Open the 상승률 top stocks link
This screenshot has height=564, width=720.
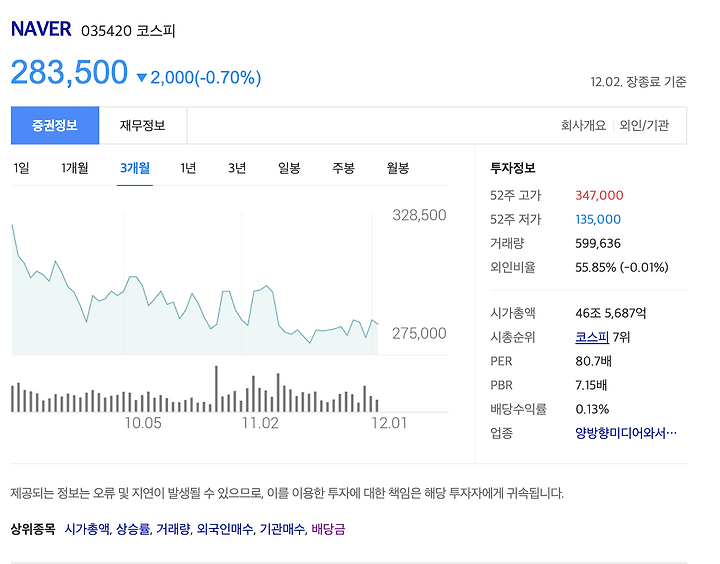(133, 529)
